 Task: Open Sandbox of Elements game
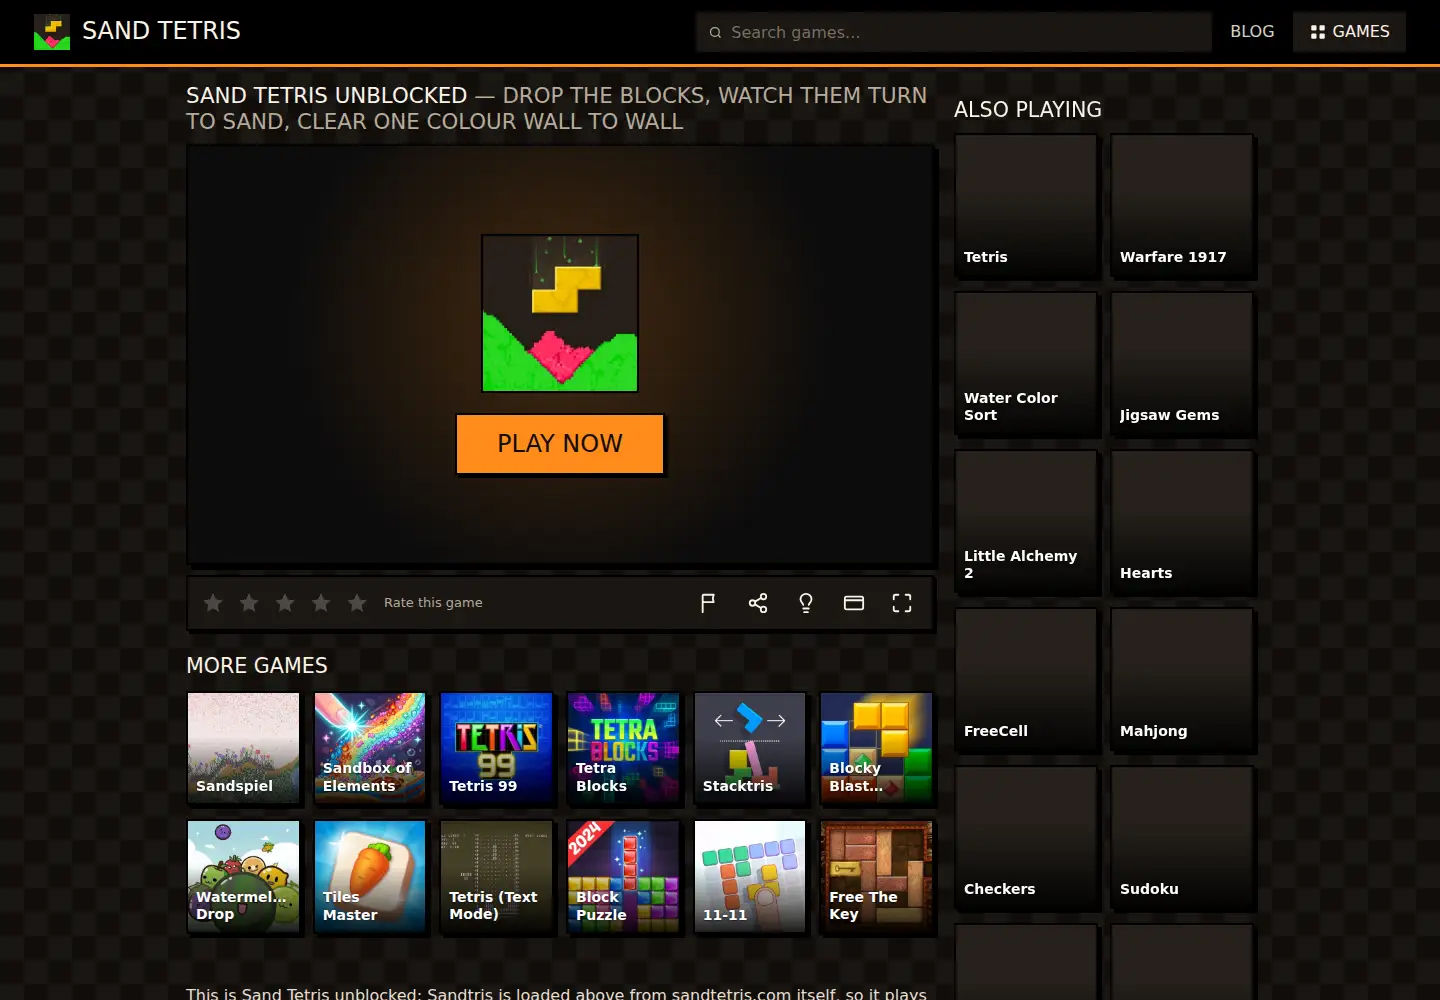click(x=370, y=748)
